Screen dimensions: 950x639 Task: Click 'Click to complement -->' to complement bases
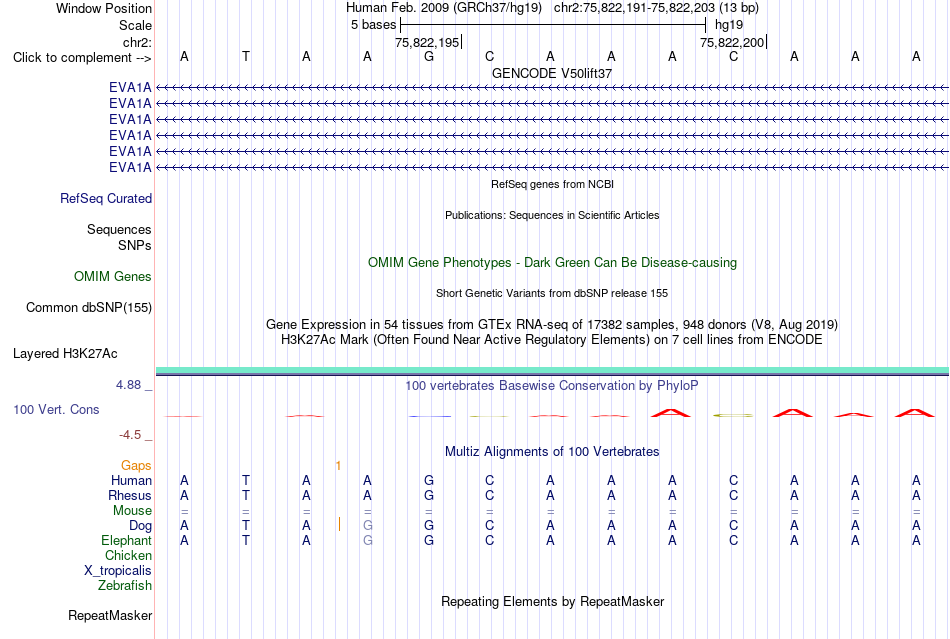click(x=82, y=58)
